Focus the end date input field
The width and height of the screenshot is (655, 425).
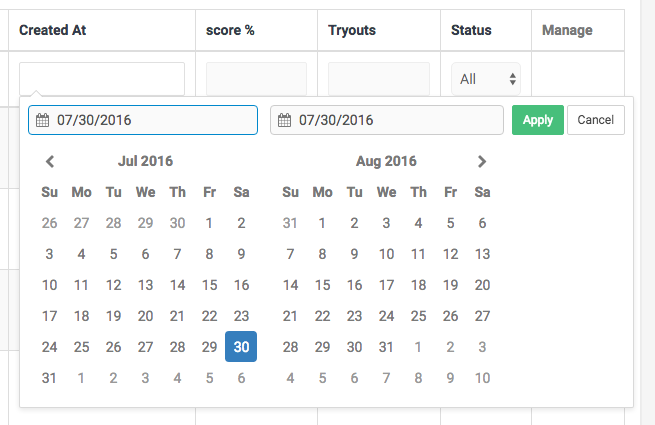(387, 120)
